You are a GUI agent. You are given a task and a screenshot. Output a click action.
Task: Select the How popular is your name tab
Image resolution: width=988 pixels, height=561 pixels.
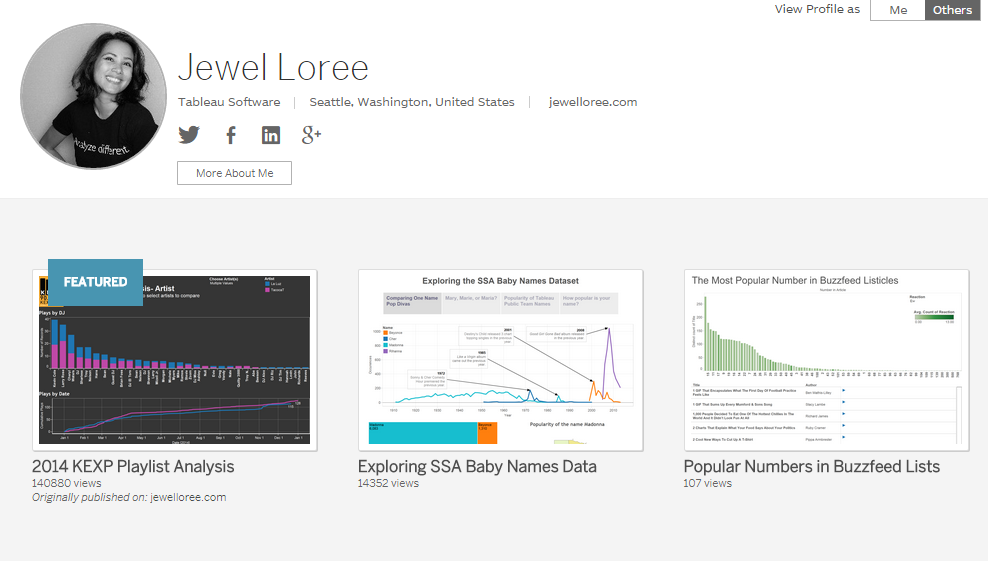pos(588,303)
